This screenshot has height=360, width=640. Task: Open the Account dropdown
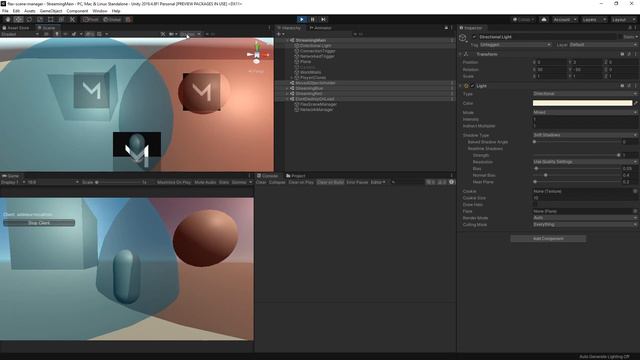(x=565, y=20)
